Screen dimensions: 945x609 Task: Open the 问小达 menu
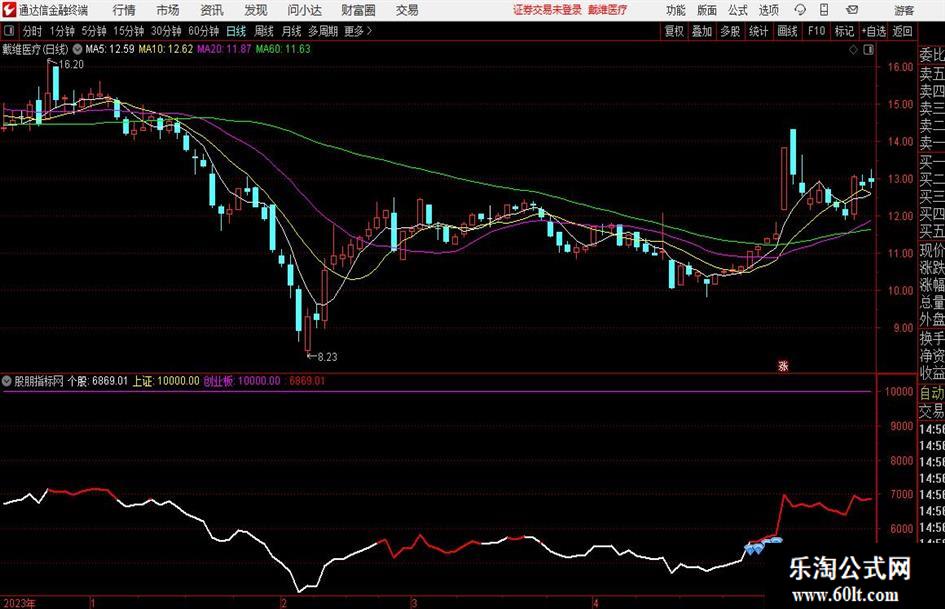tap(304, 10)
